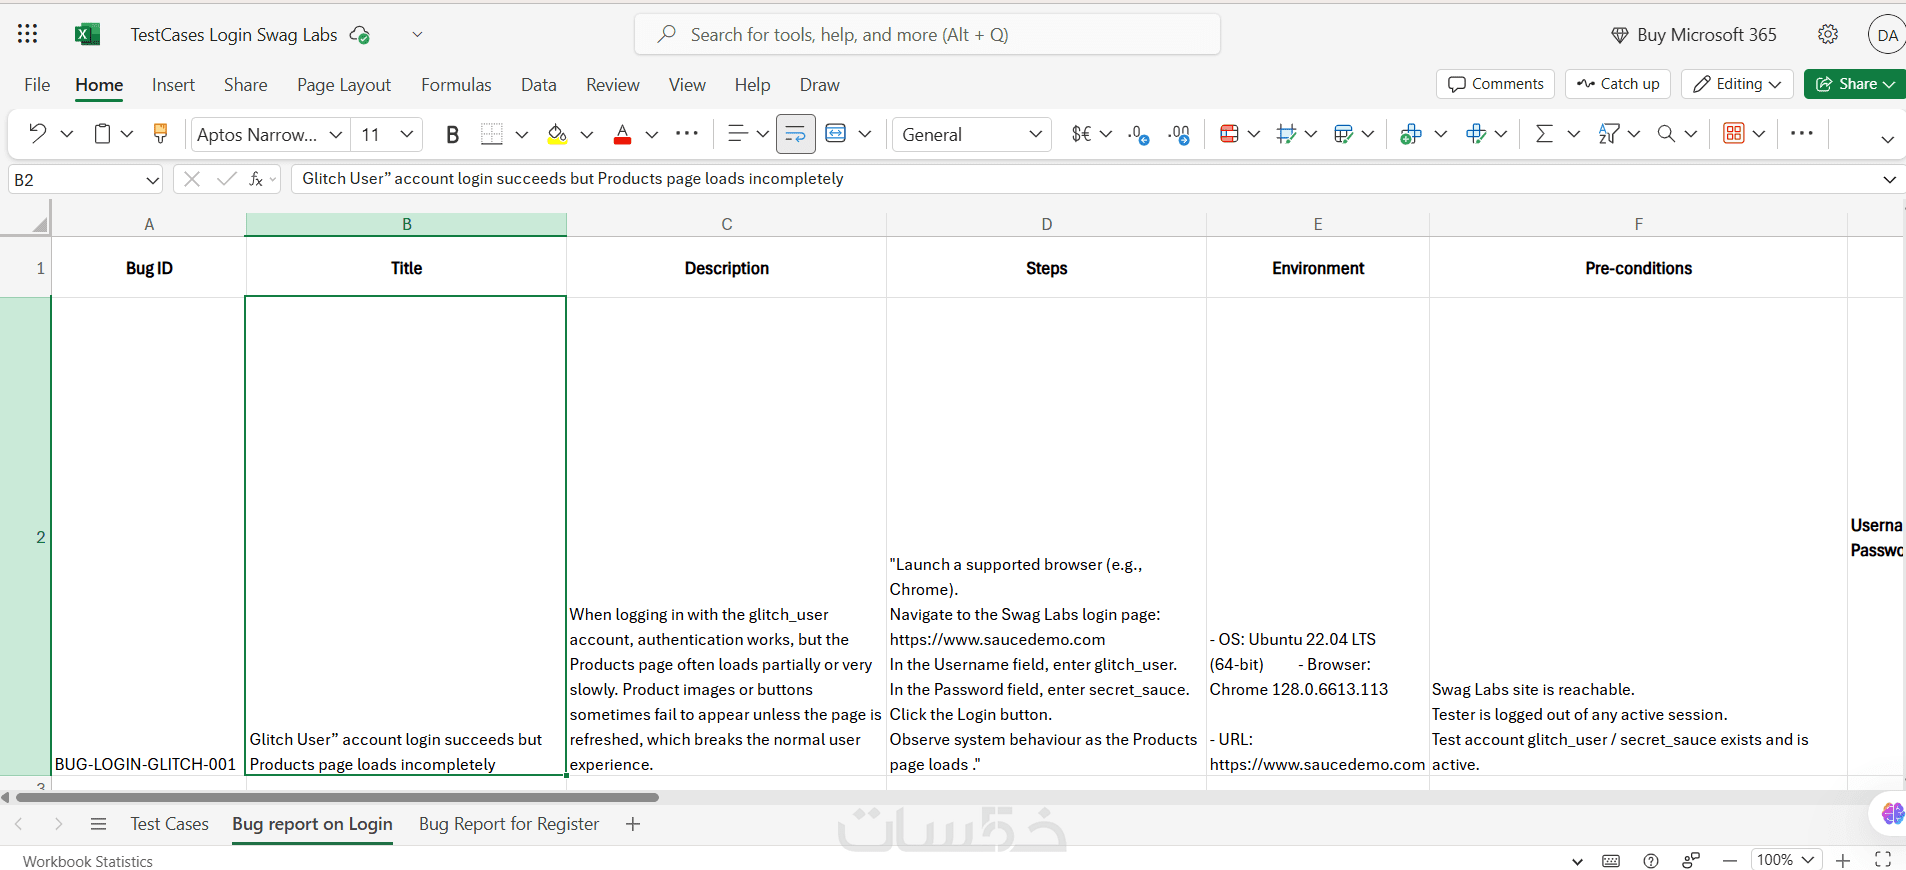1906x870 pixels.
Task: Click the green Share button
Action: coord(1855,84)
